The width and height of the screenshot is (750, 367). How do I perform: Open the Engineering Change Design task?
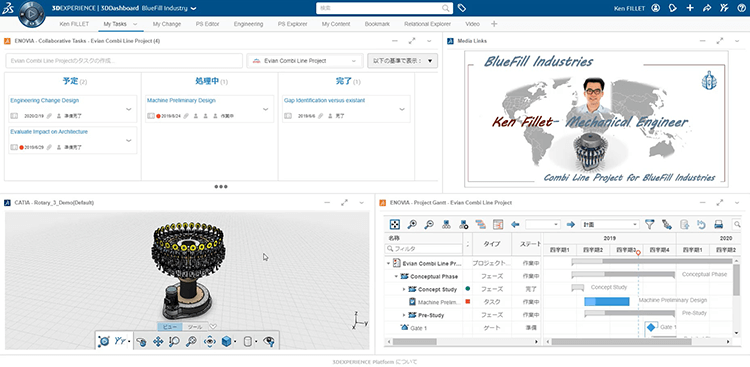[44, 100]
